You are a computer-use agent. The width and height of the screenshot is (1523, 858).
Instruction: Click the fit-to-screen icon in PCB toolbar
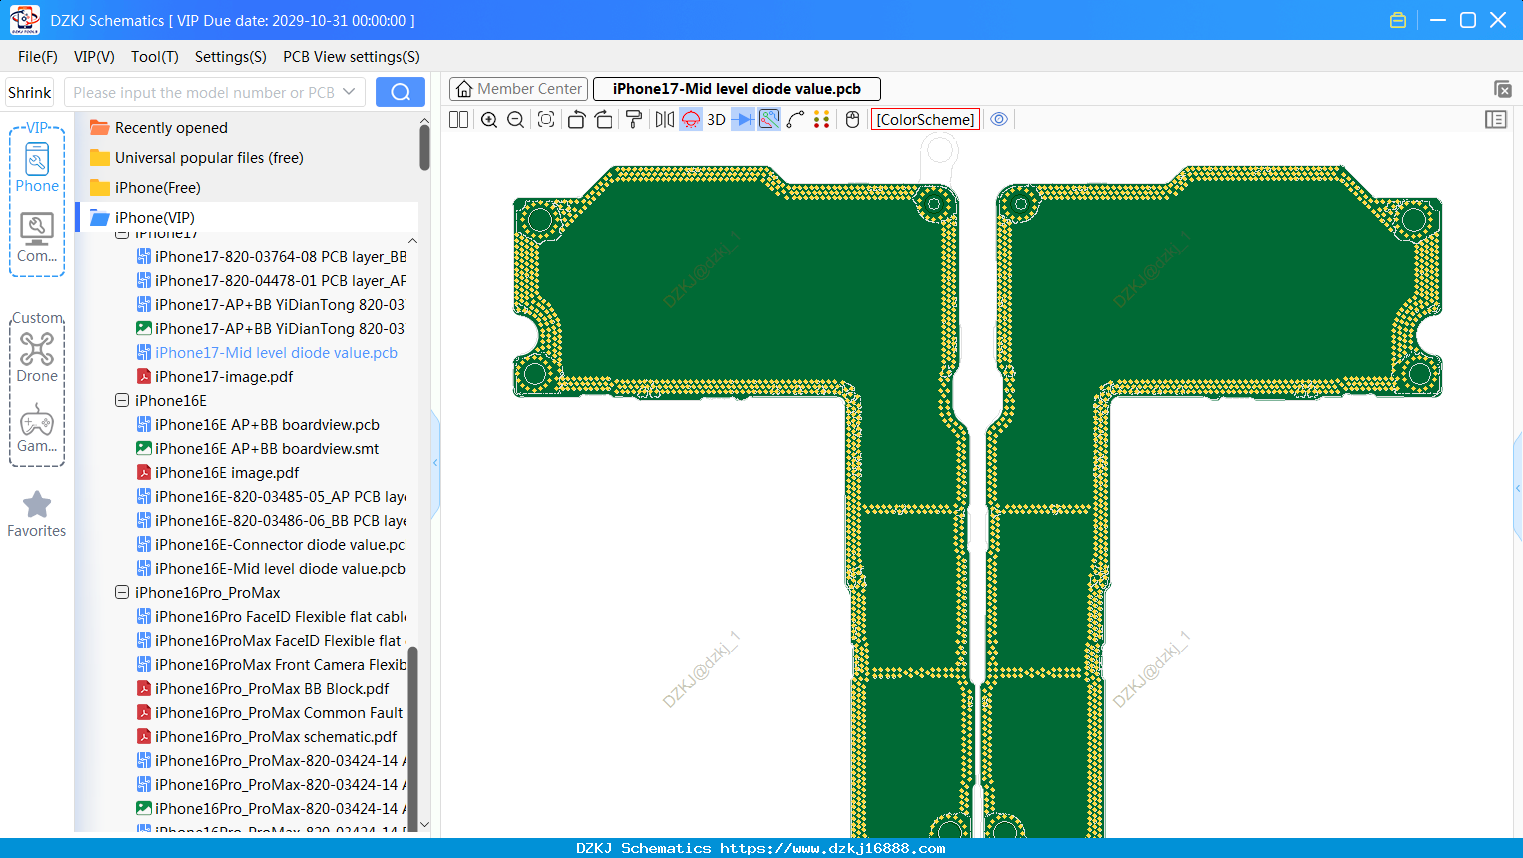[546, 120]
